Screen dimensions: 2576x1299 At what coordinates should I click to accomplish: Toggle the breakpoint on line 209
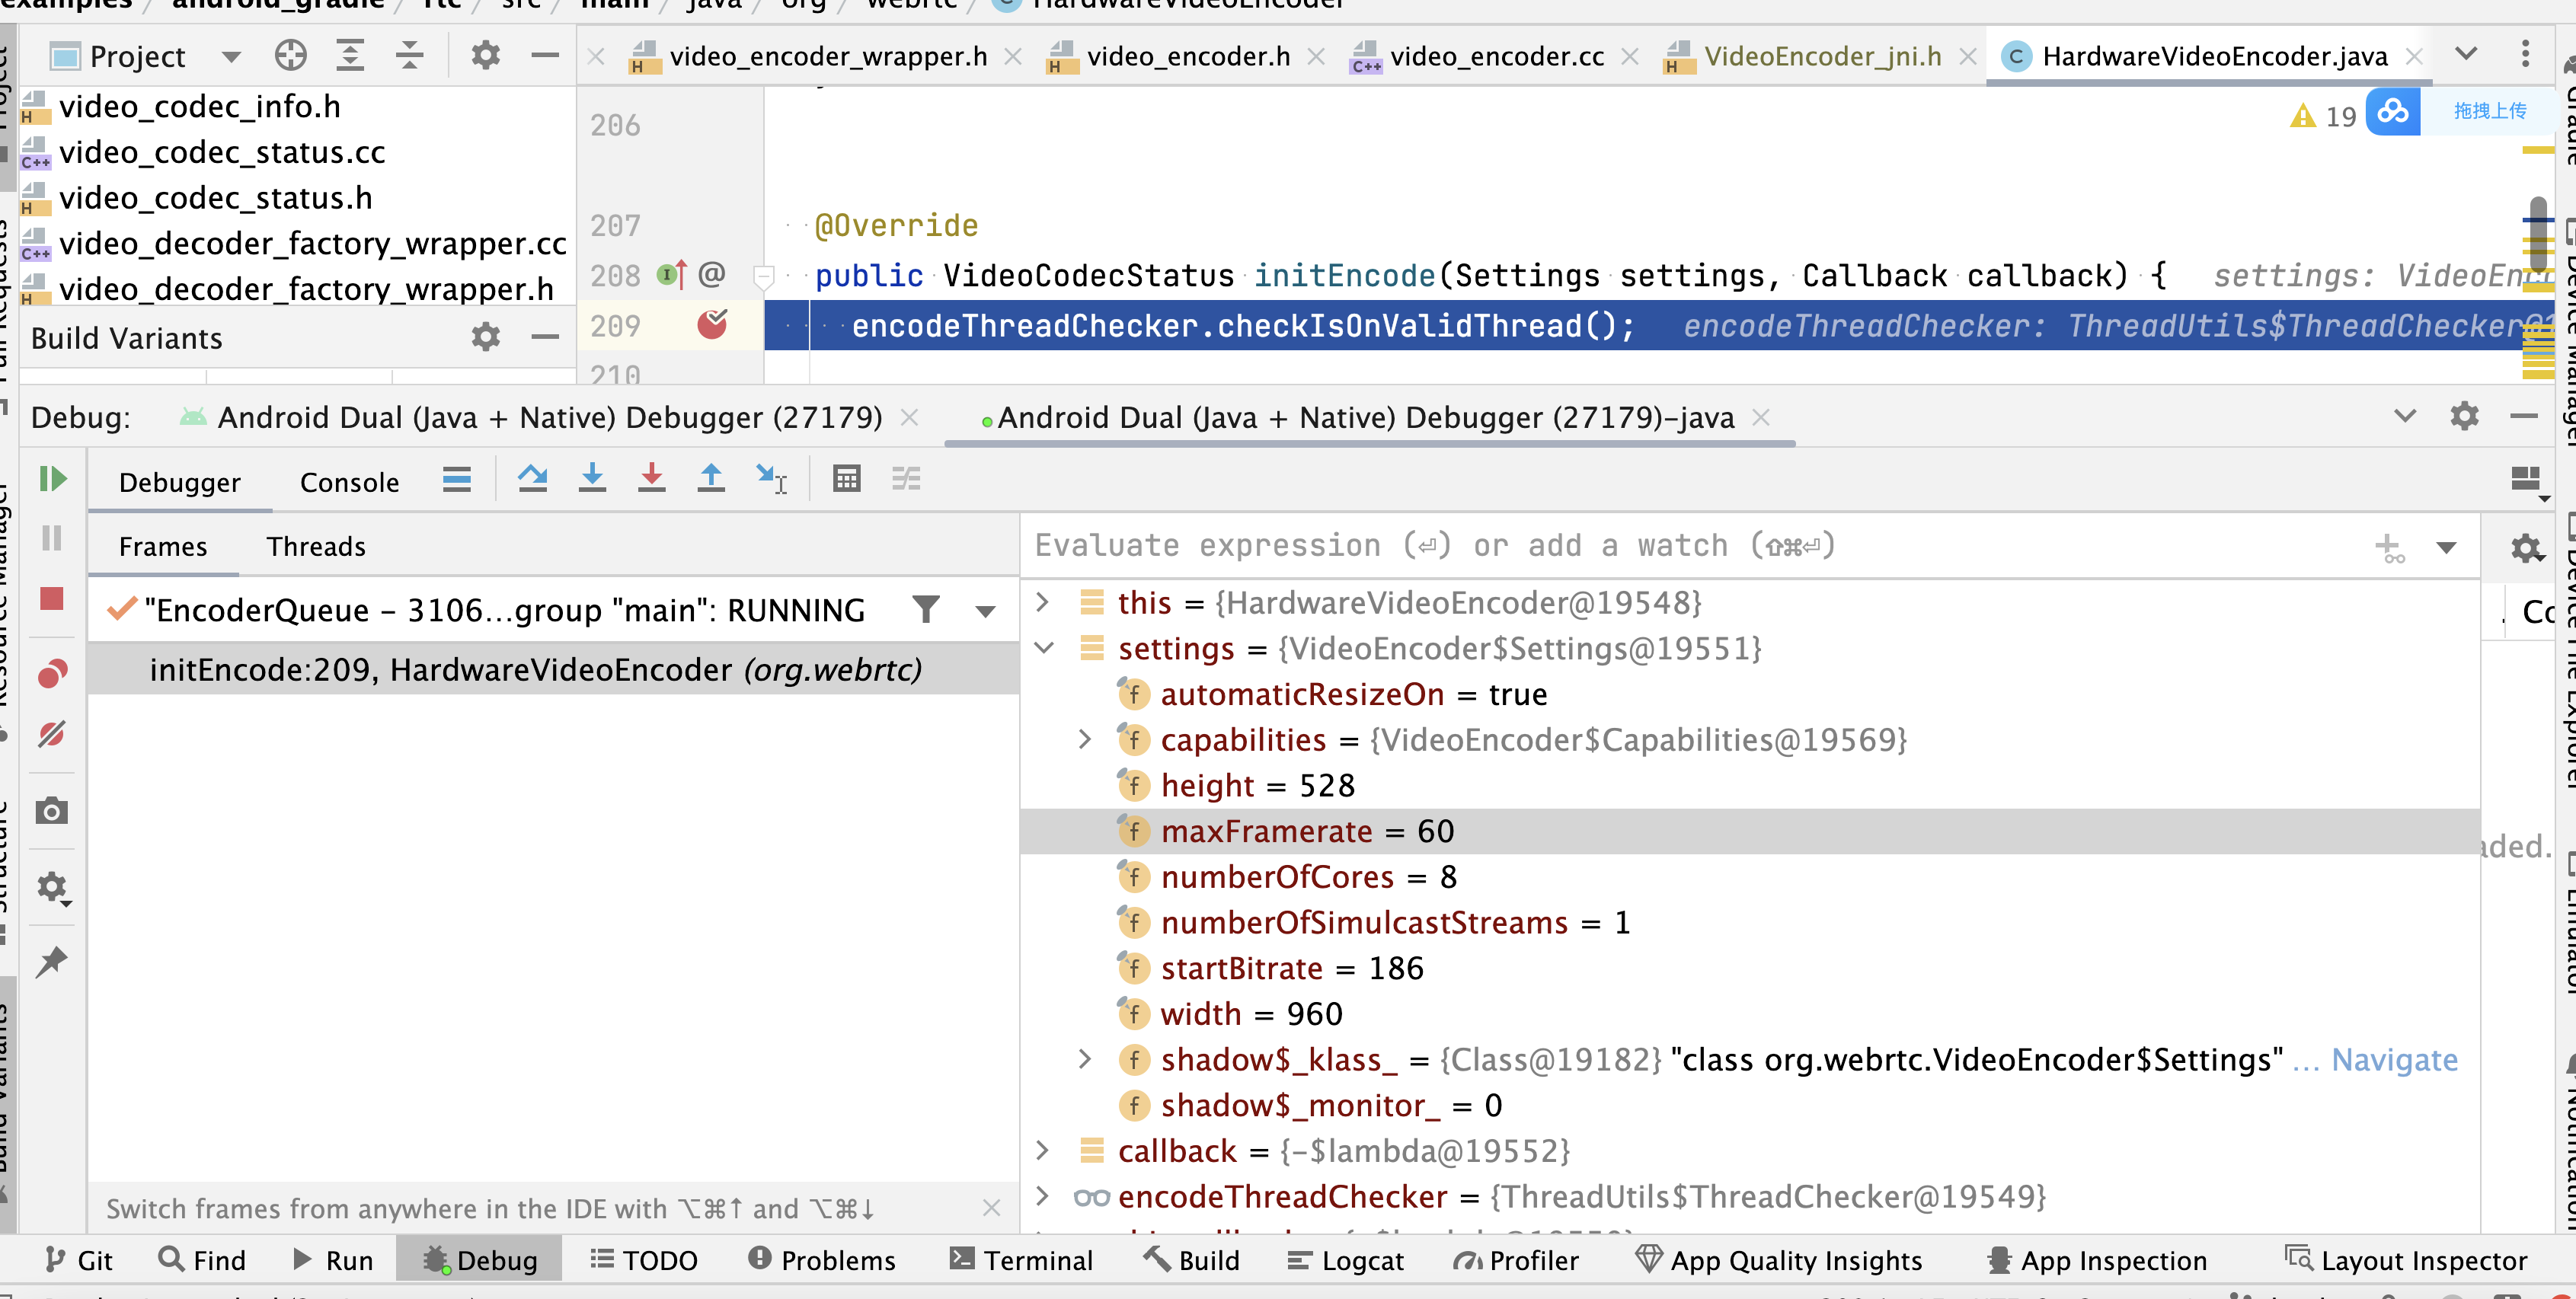pos(712,324)
